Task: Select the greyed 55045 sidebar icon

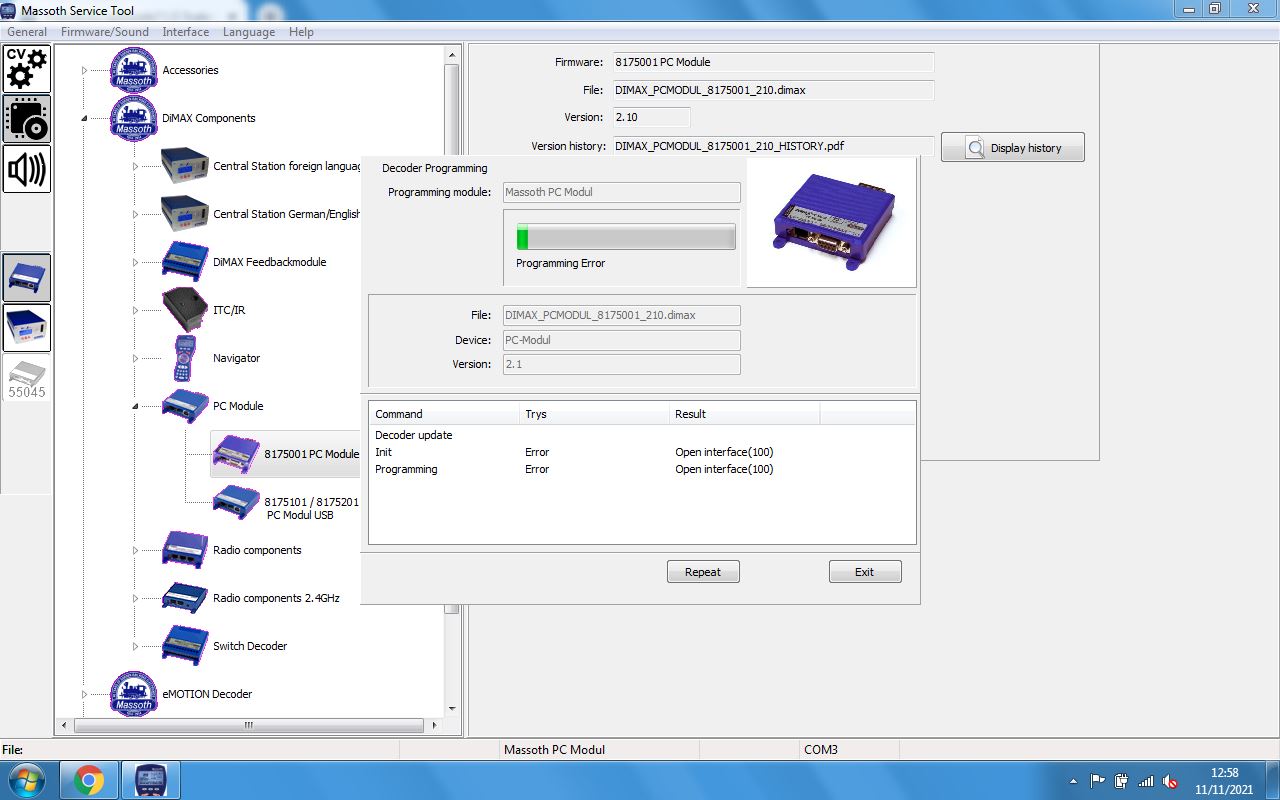Action: (27, 378)
